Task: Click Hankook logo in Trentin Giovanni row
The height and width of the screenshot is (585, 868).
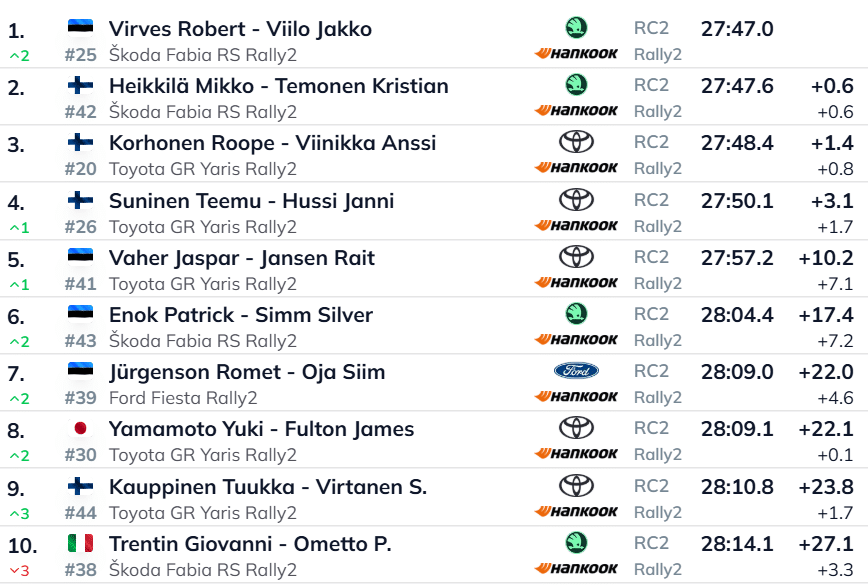Action: (x=576, y=568)
